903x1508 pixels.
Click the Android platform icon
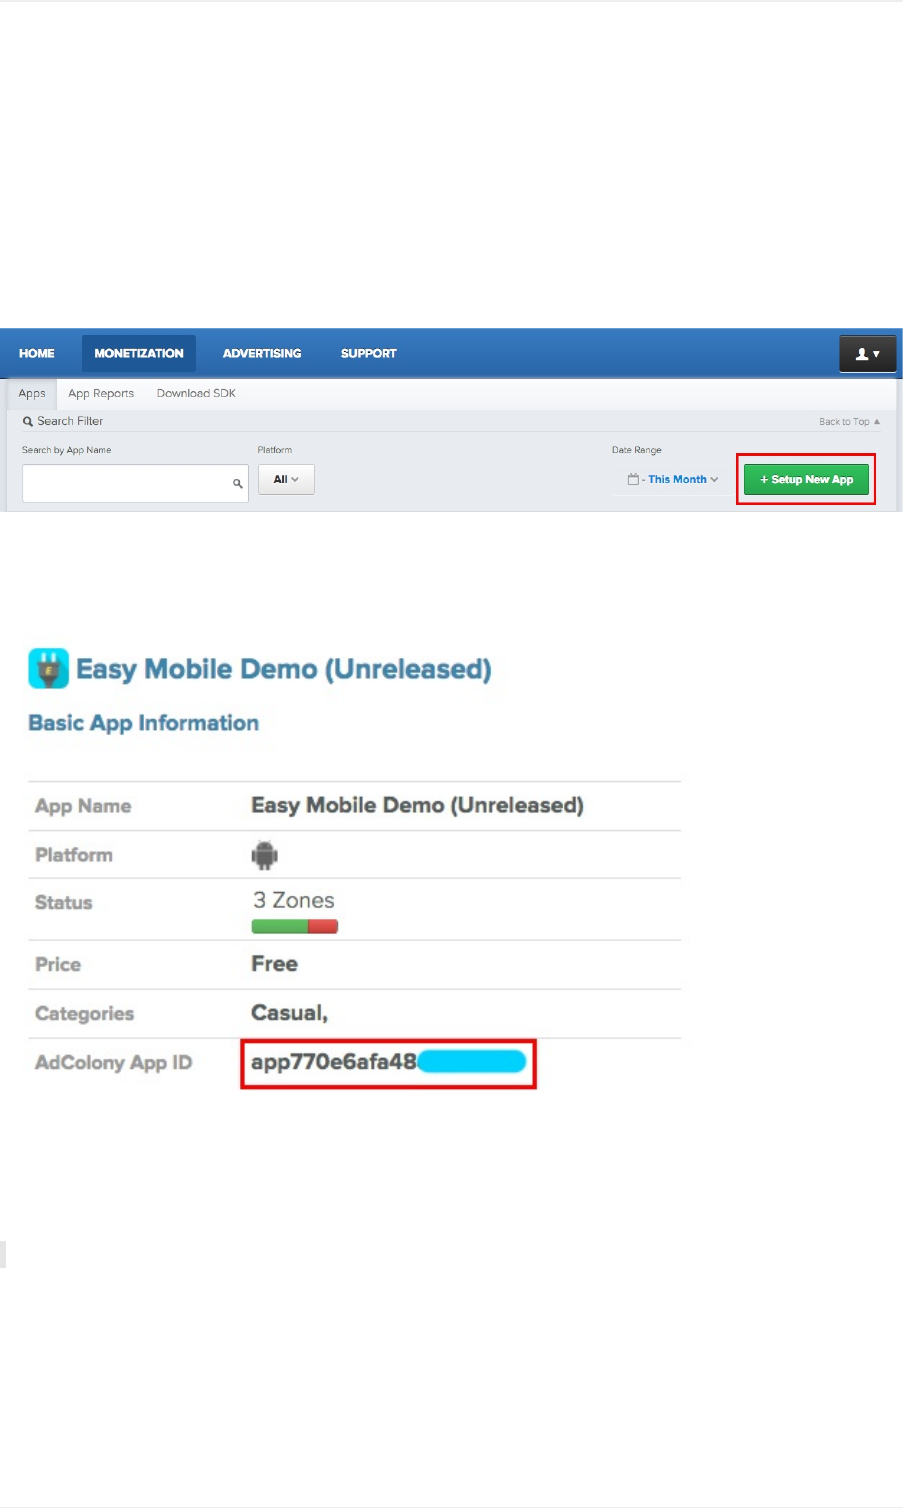point(265,855)
